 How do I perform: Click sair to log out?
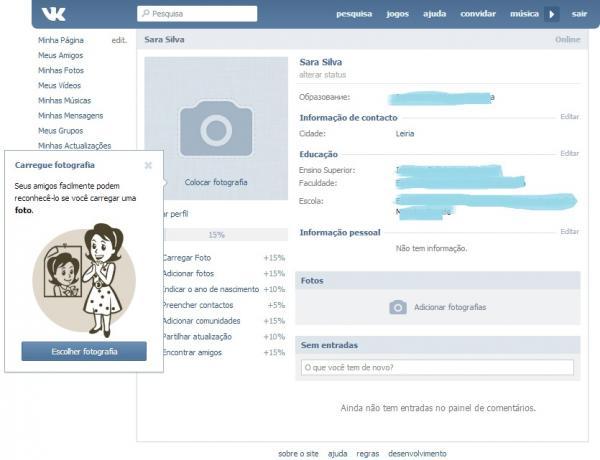[579, 14]
